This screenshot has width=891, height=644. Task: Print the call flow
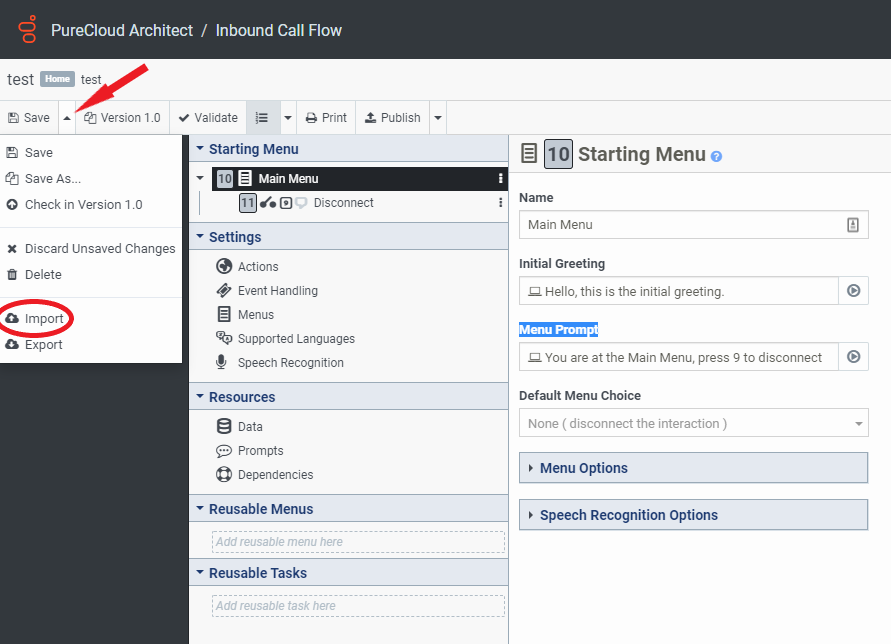click(x=326, y=118)
